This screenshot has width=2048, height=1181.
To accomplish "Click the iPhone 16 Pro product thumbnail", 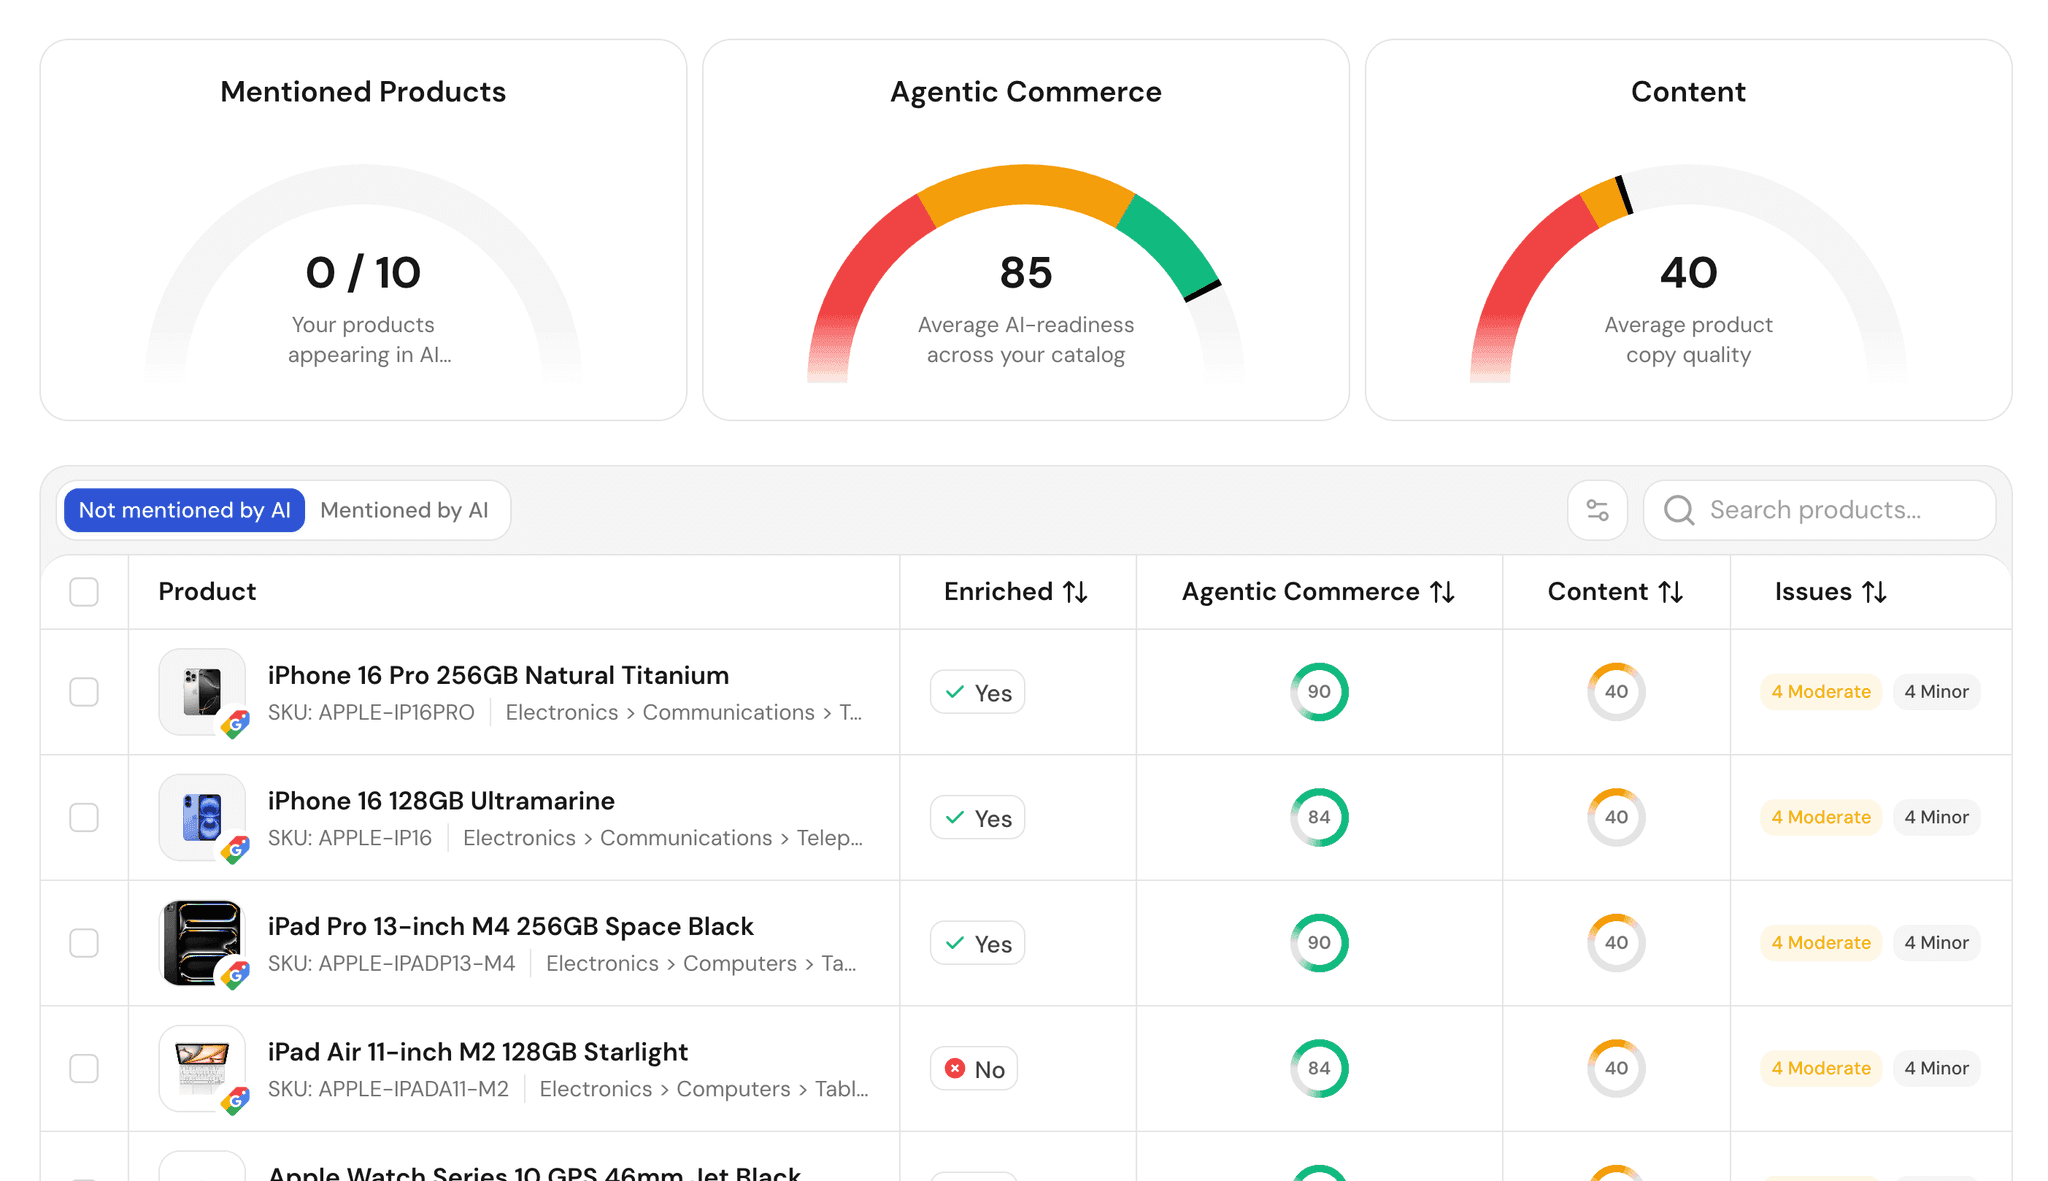I will [202, 692].
